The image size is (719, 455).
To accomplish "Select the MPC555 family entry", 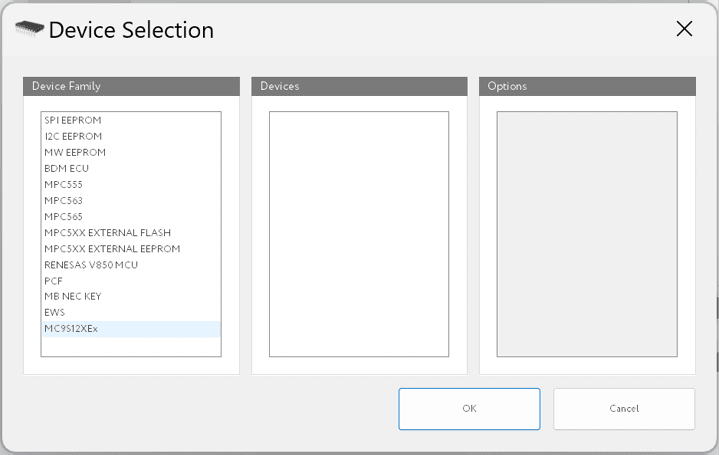I will coord(64,184).
